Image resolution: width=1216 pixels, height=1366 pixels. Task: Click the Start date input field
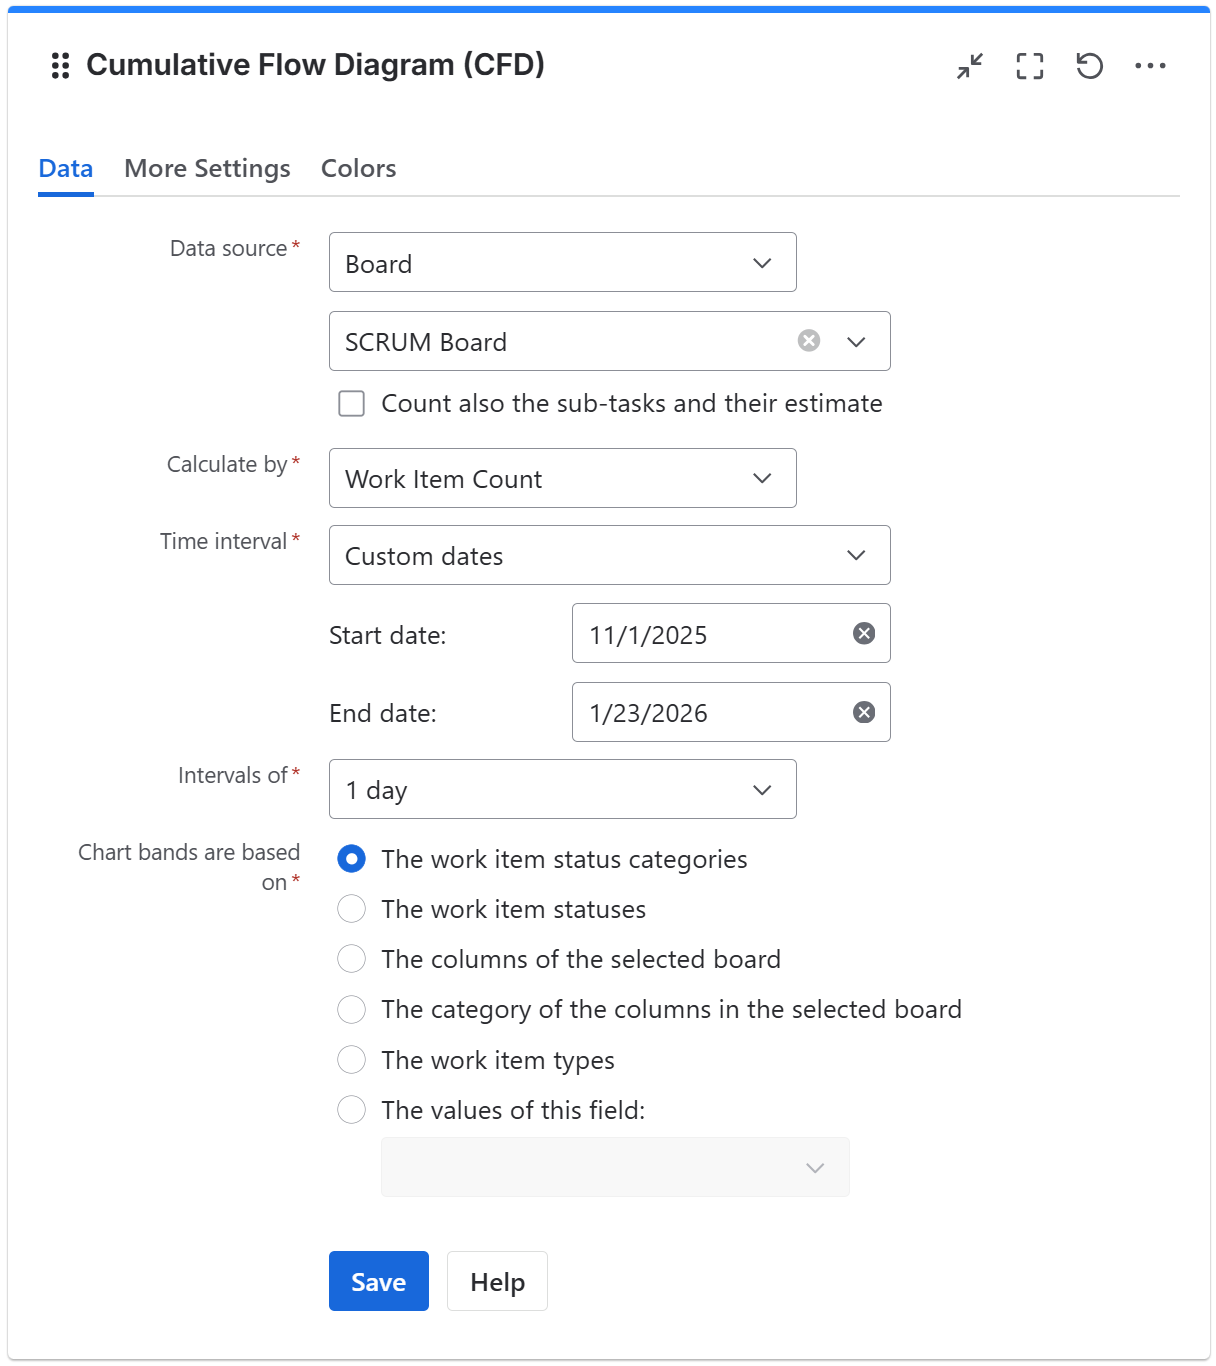(x=700, y=633)
